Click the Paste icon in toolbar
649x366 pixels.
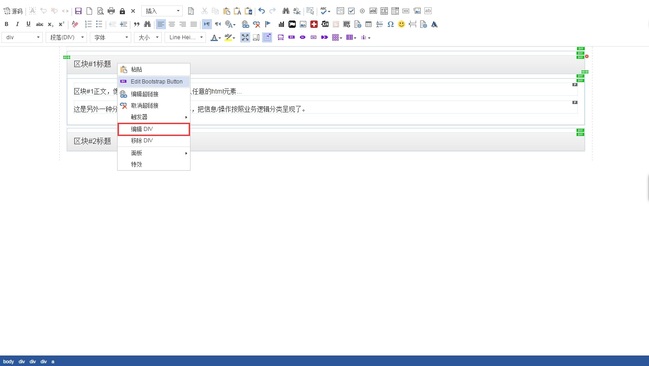point(226,11)
